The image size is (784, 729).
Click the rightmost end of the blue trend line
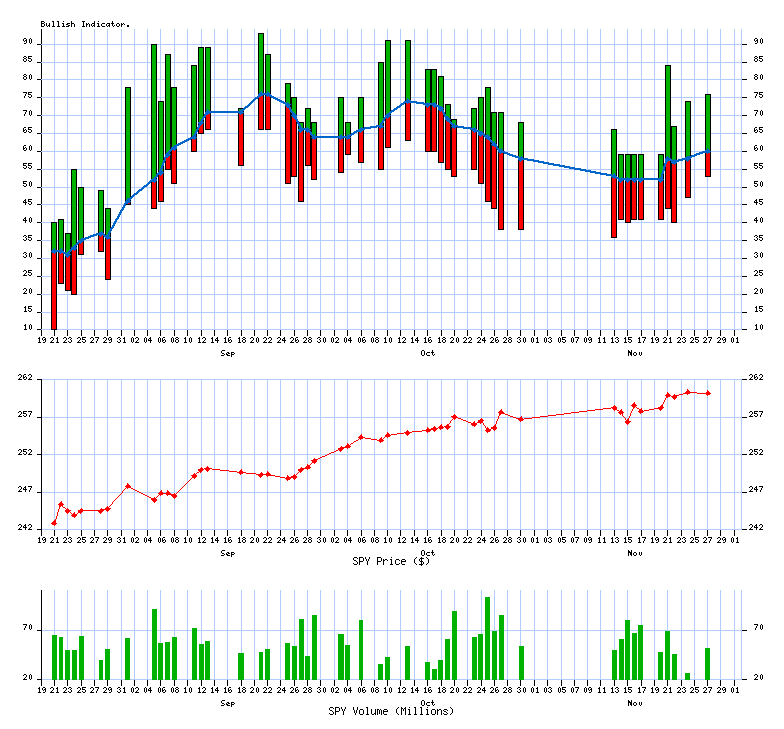[708, 151]
